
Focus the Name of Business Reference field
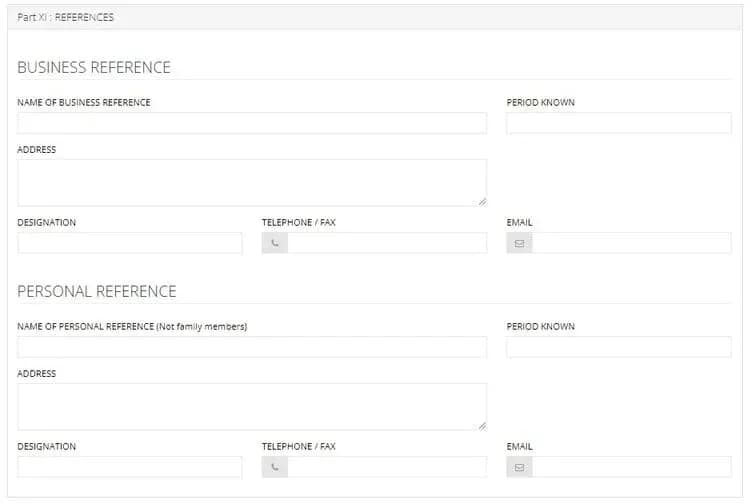252,123
